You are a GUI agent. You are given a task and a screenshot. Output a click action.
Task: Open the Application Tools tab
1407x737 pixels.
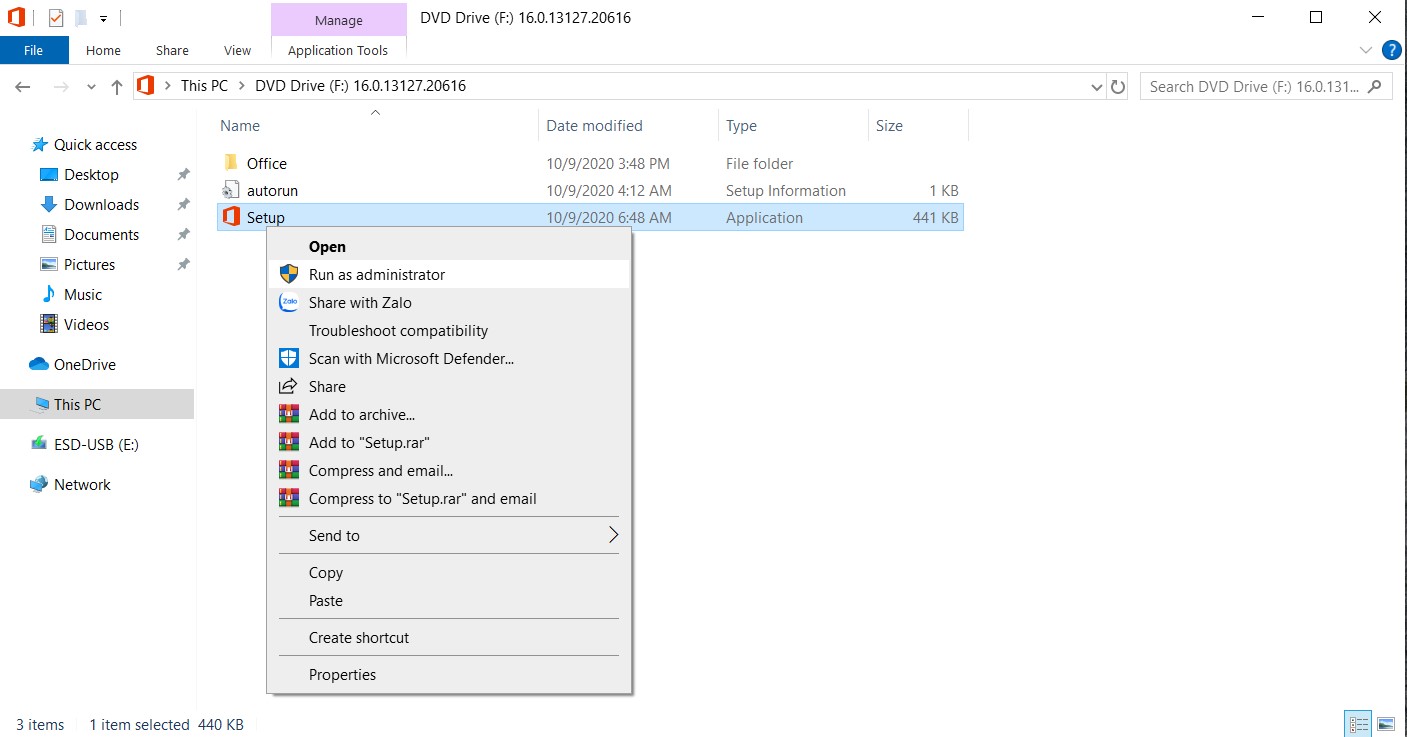(x=338, y=50)
